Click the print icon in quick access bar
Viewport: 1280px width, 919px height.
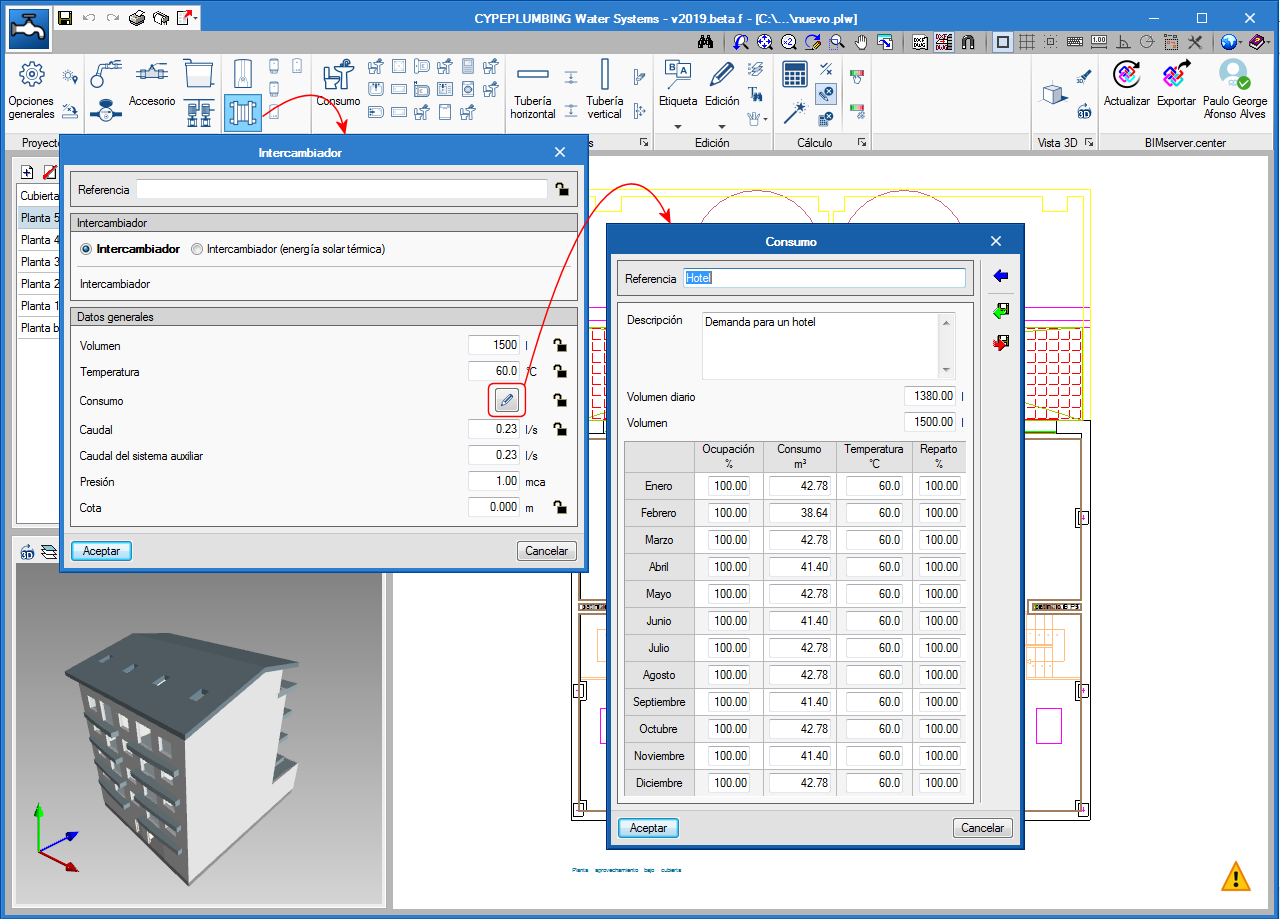[138, 18]
